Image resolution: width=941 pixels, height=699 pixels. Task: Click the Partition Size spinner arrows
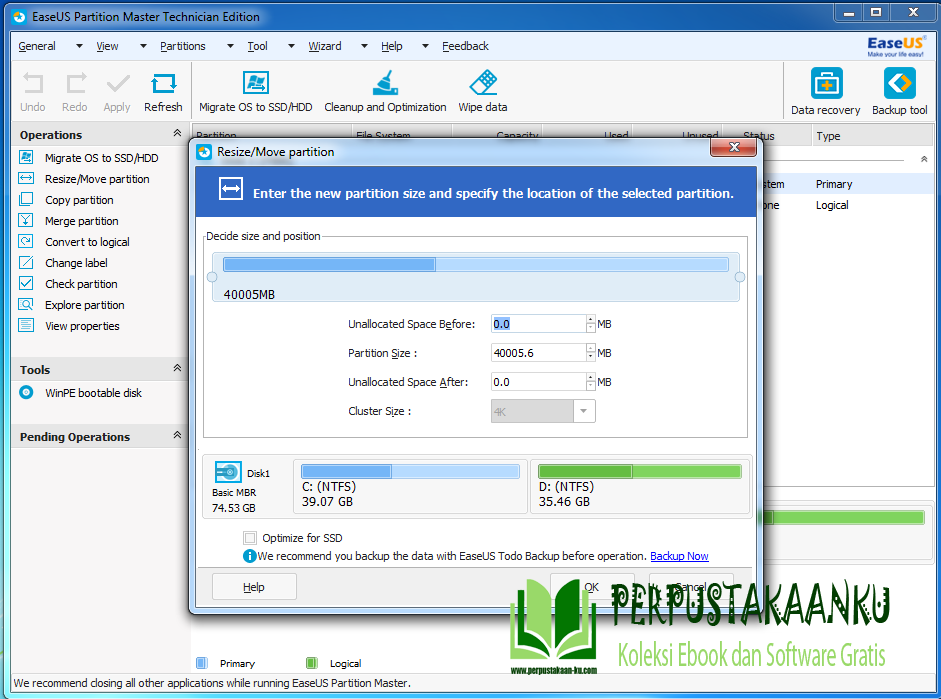click(x=591, y=353)
